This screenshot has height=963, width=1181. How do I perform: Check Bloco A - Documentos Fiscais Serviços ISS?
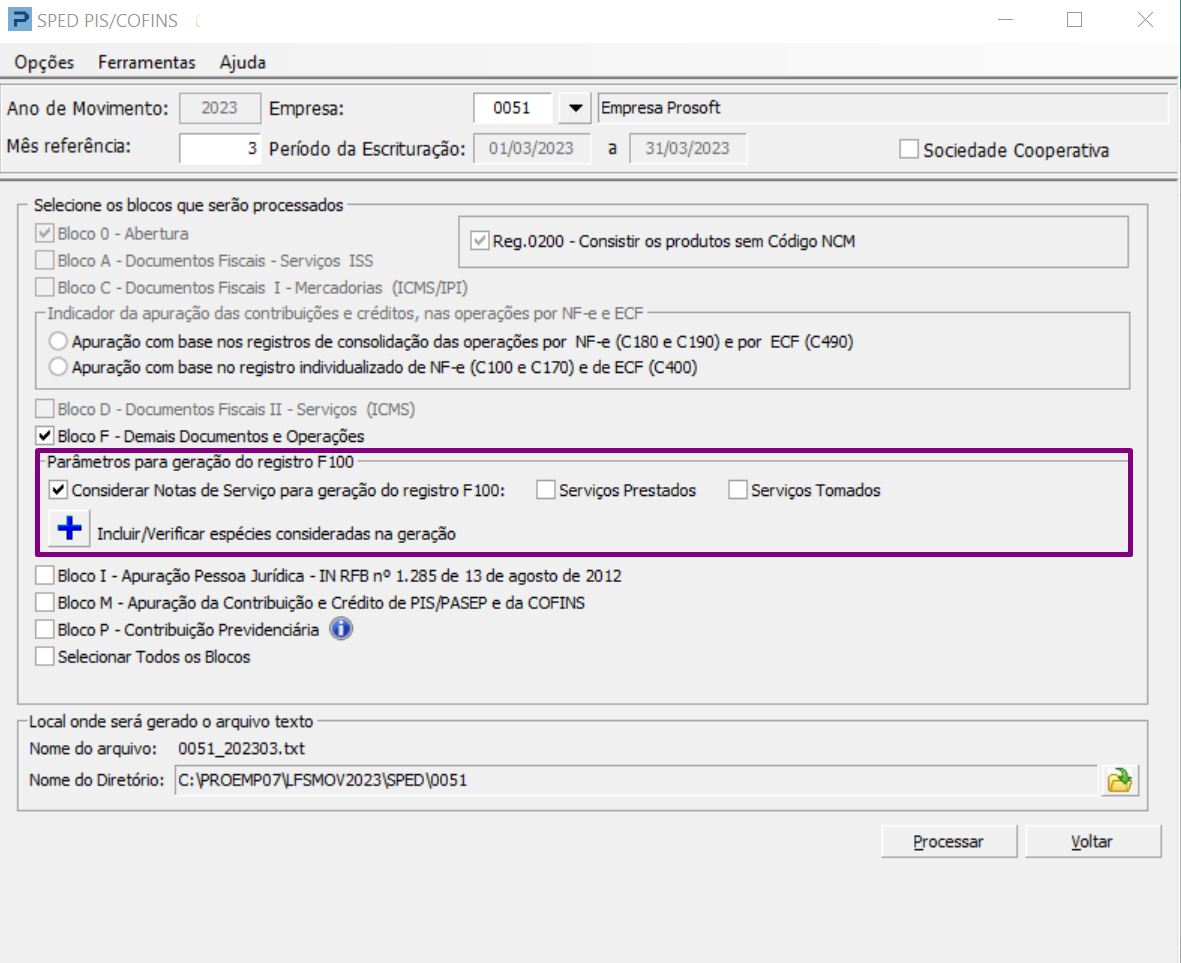44,261
